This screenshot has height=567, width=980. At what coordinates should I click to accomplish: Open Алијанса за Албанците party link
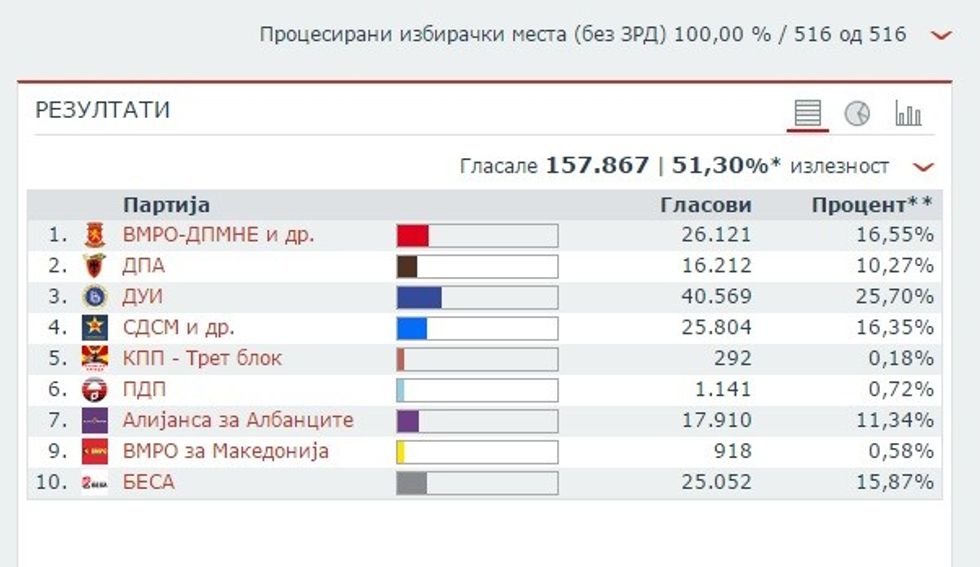tap(237, 421)
